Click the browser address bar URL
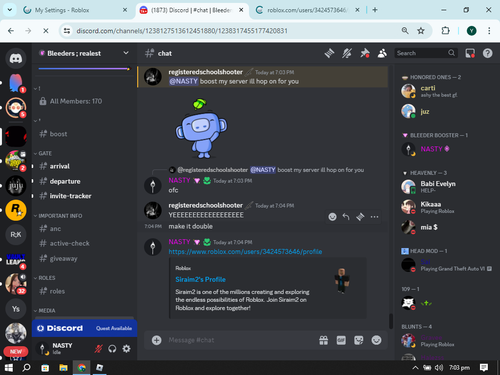The height and width of the screenshot is (375, 500). click(x=182, y=31)
